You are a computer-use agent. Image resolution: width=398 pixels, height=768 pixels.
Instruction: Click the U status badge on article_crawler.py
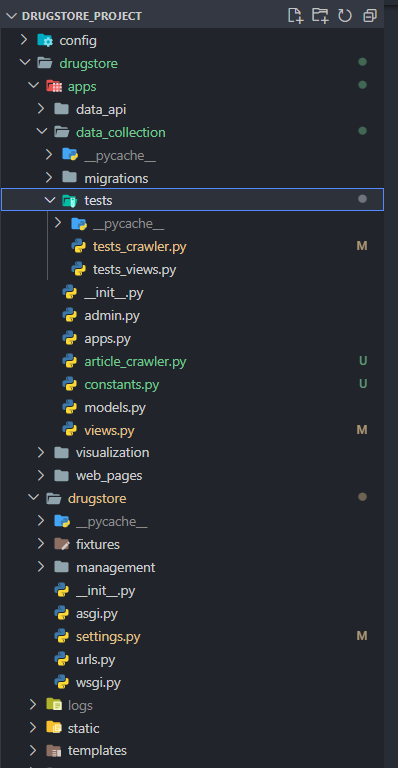(363, 361)
